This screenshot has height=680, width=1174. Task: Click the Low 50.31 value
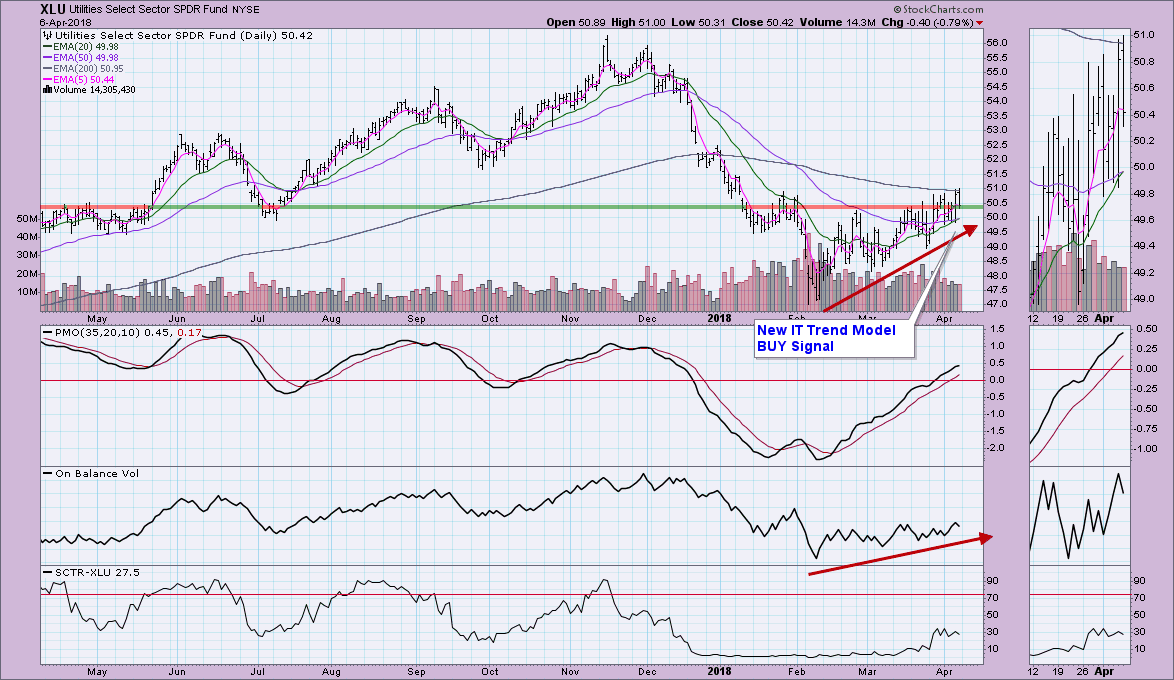pyautogui.click(x=699, y=22)
